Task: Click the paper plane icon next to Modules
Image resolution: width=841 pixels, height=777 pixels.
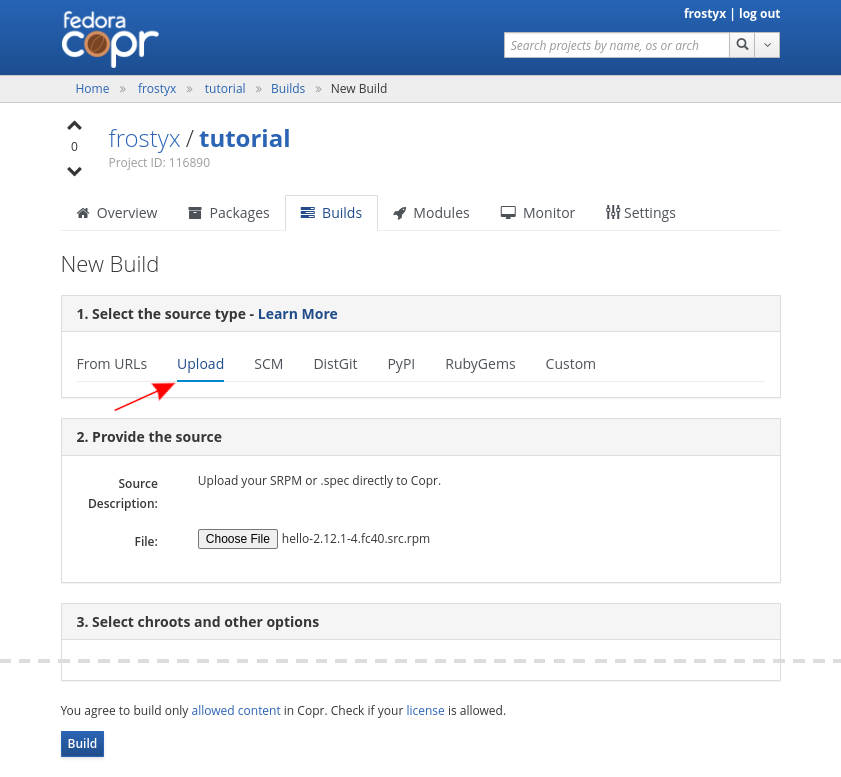Action: (400, 212)
